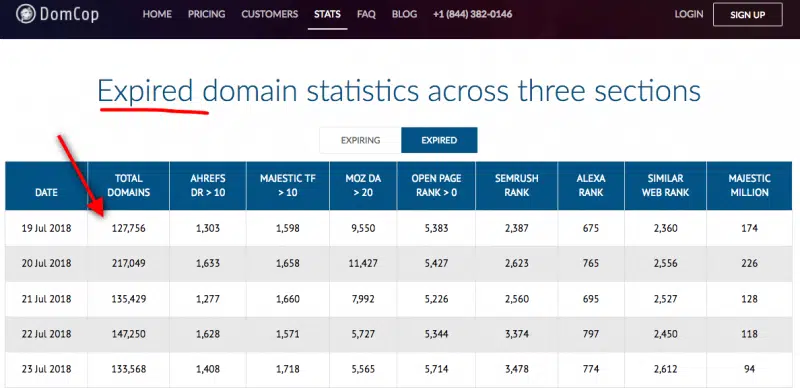The width and height of the screenshot is (800, 388).
Task: Open the FAQ page
Action: 366,14
